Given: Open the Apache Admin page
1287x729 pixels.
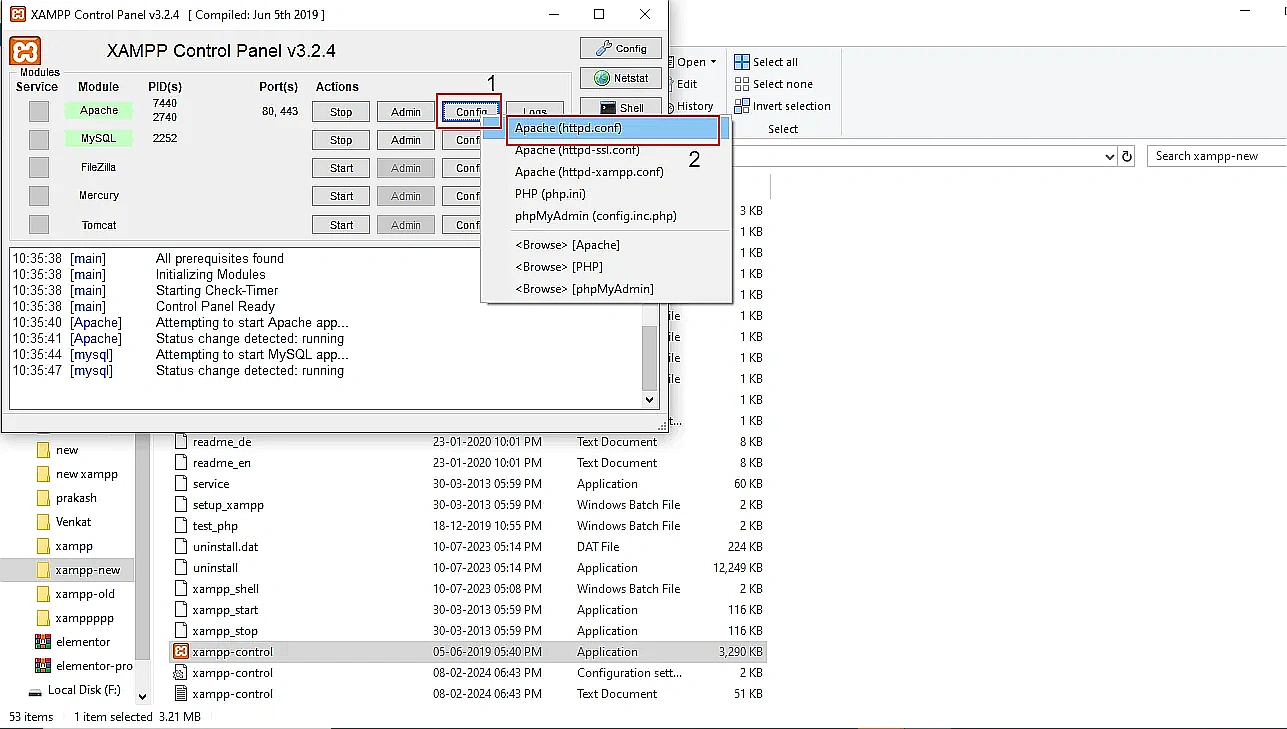Looking at the screenshot, I should coord(405,112).
